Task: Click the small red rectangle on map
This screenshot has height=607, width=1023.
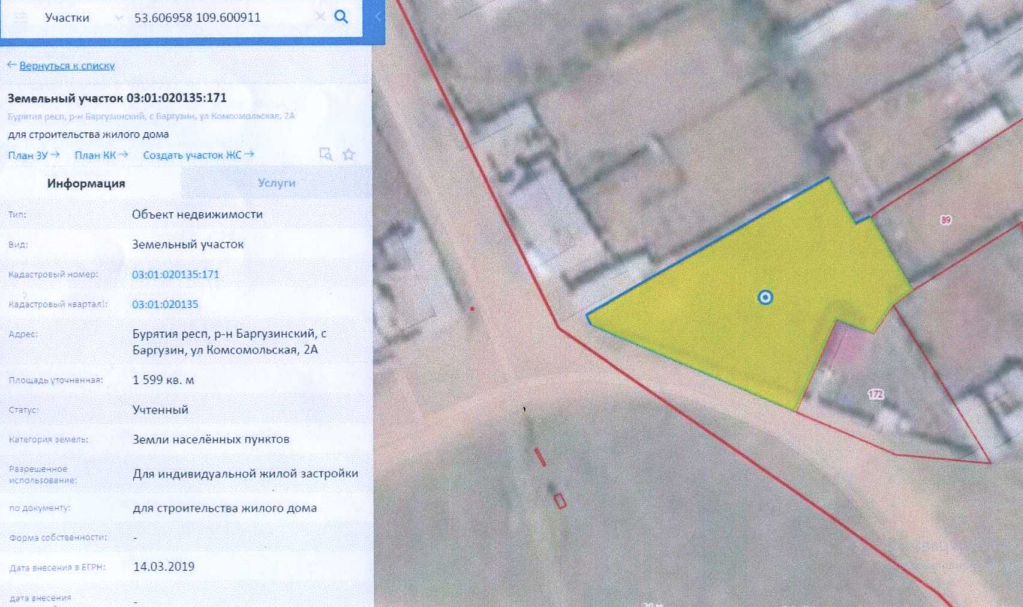Action: pyautogui.click(x=560, y=500)
